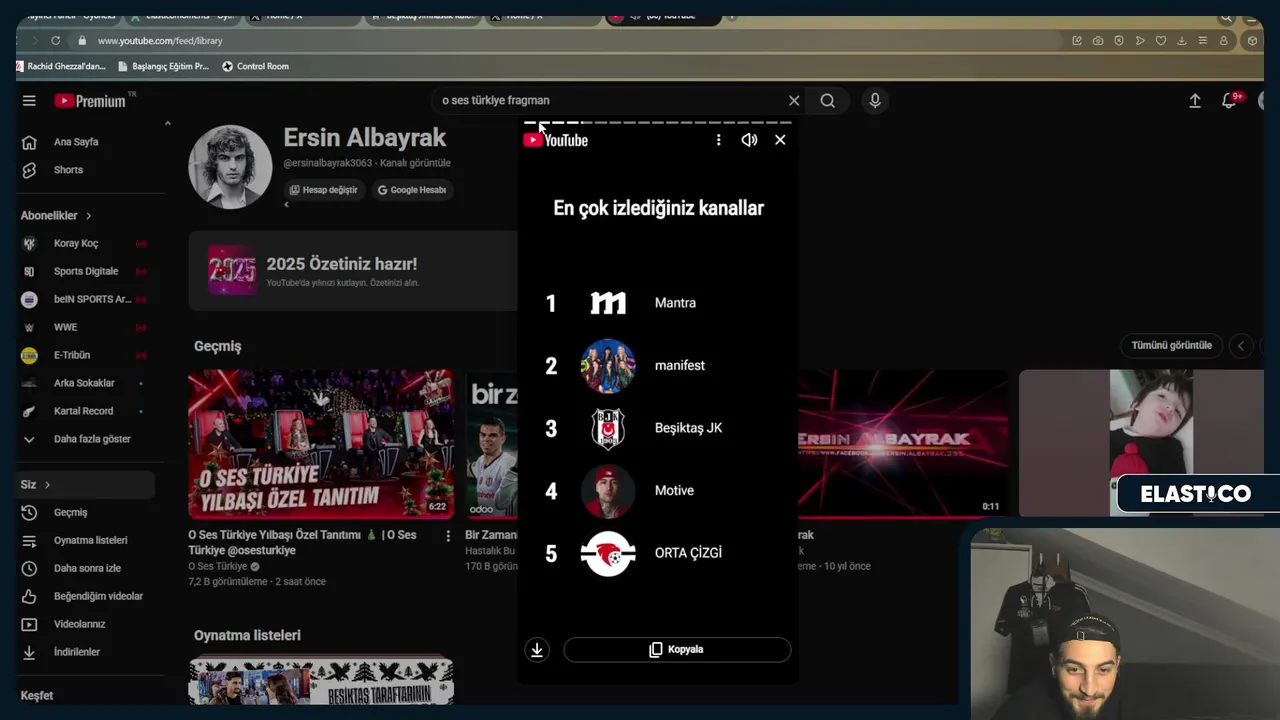Select manifest channel in recap

click(658, 366)
